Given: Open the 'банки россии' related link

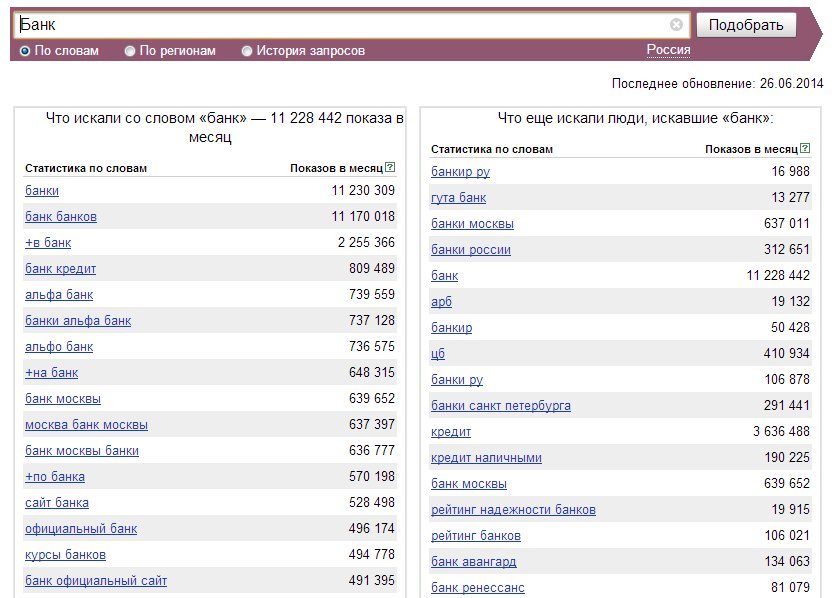Looking at the screenshot, I should [471, 250].
